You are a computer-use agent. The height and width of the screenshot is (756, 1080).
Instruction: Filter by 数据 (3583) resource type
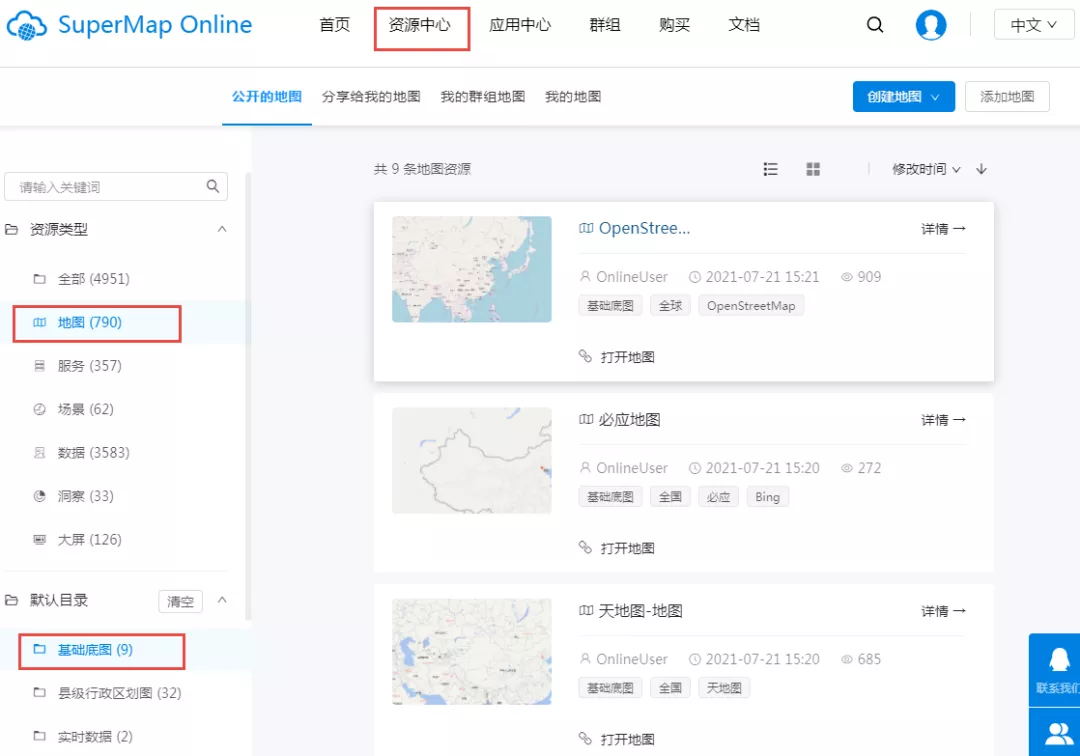click(94, 452)
